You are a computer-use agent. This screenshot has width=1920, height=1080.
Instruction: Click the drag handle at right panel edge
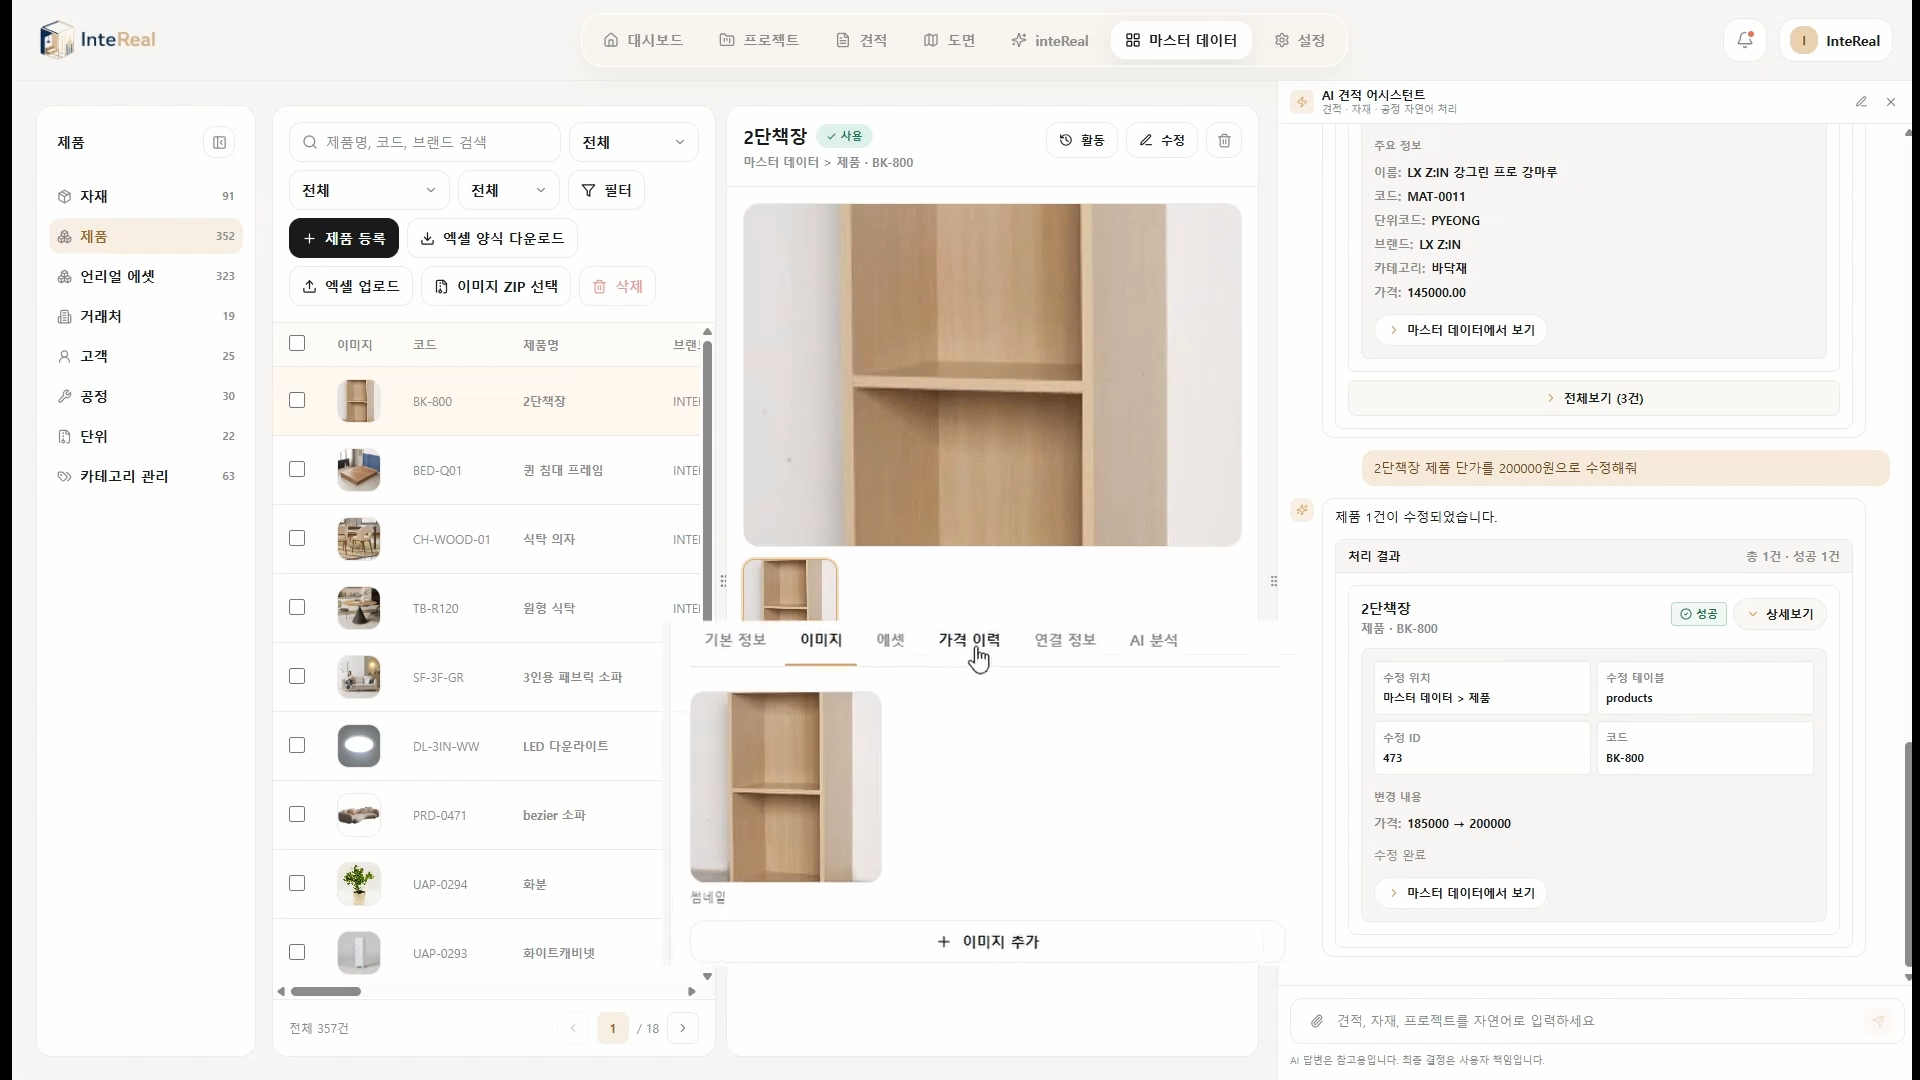pos(1273,581)
